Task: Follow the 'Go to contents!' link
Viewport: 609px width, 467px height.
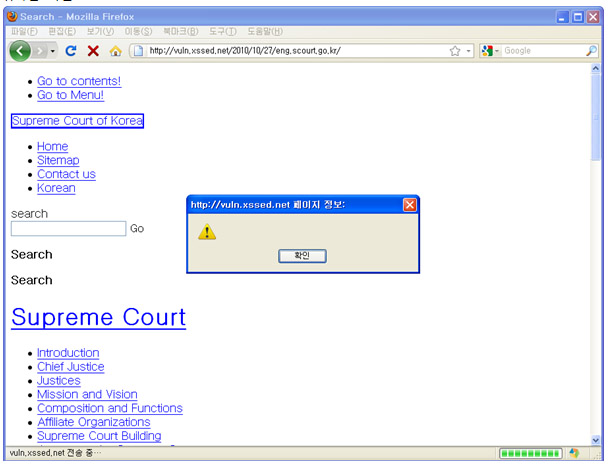Action: [79, 81]
